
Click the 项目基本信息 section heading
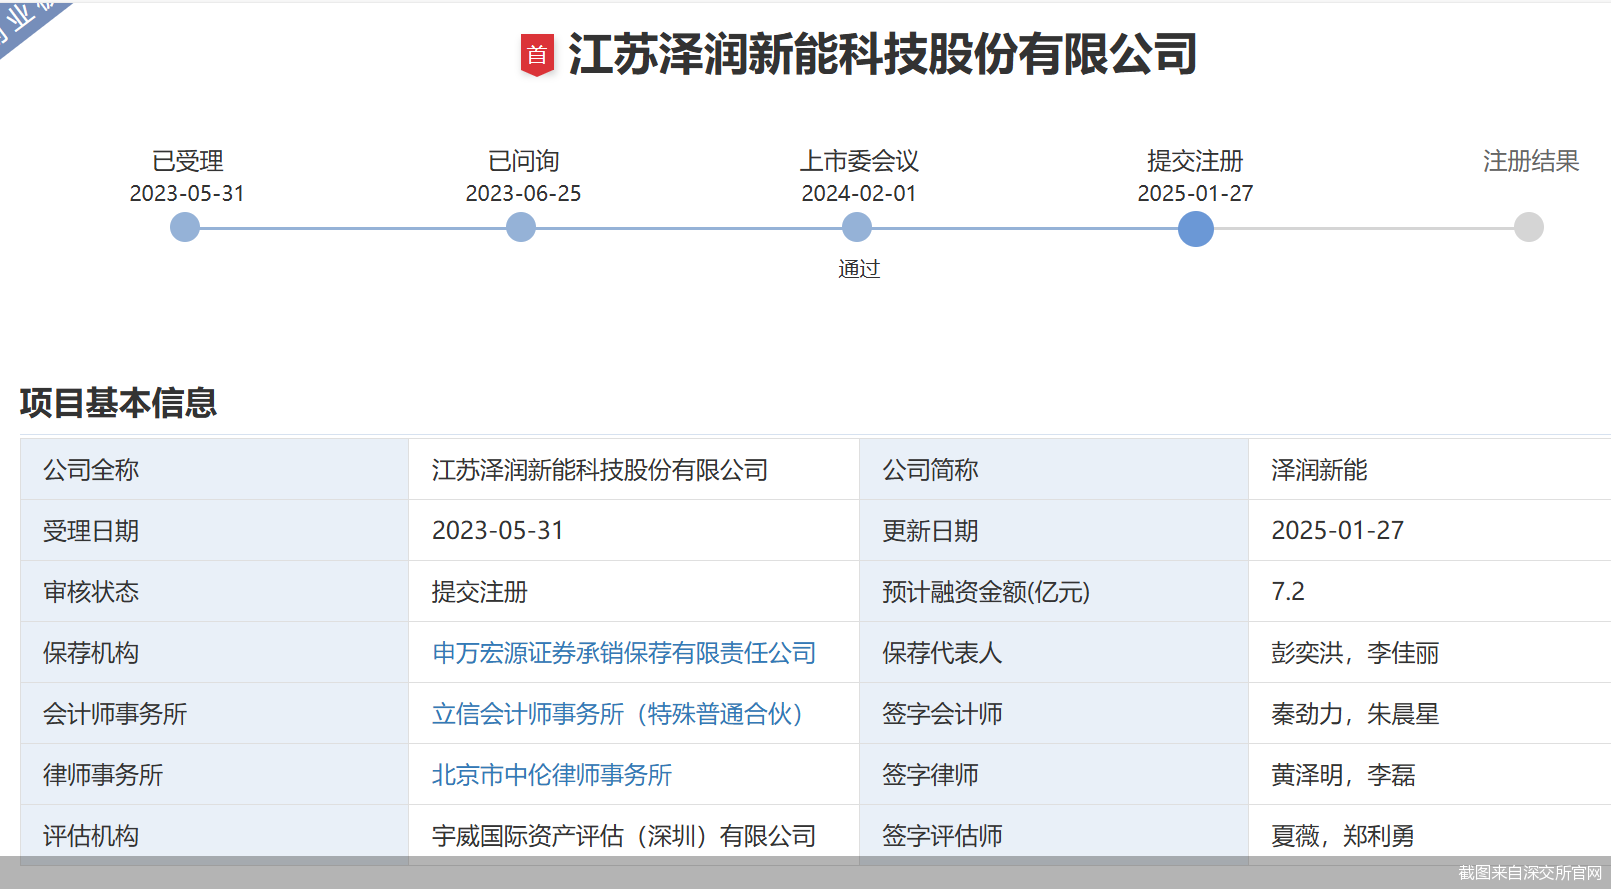[x=118, y=403]
